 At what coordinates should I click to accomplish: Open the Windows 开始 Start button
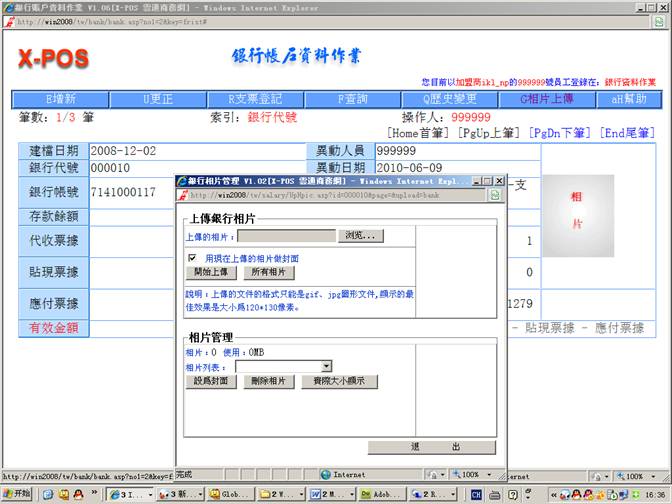coord(16,494)
